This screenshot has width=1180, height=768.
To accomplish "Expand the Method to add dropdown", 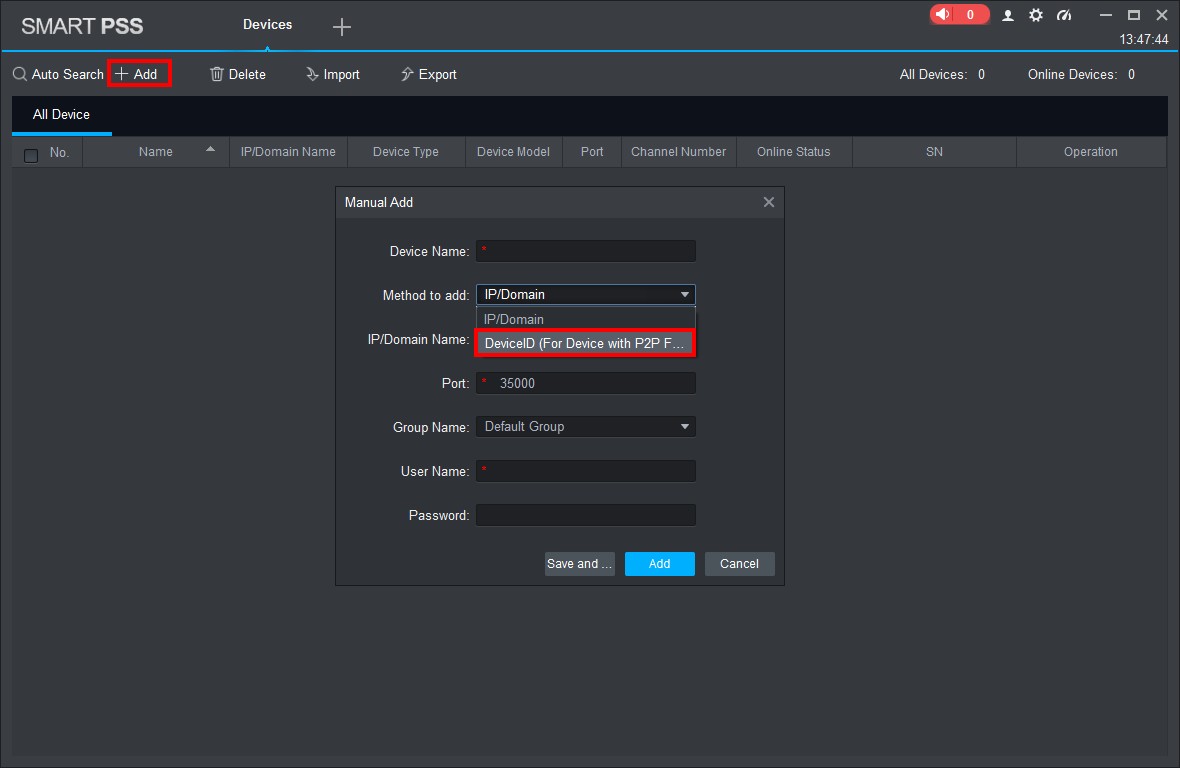I will [585, 294].
